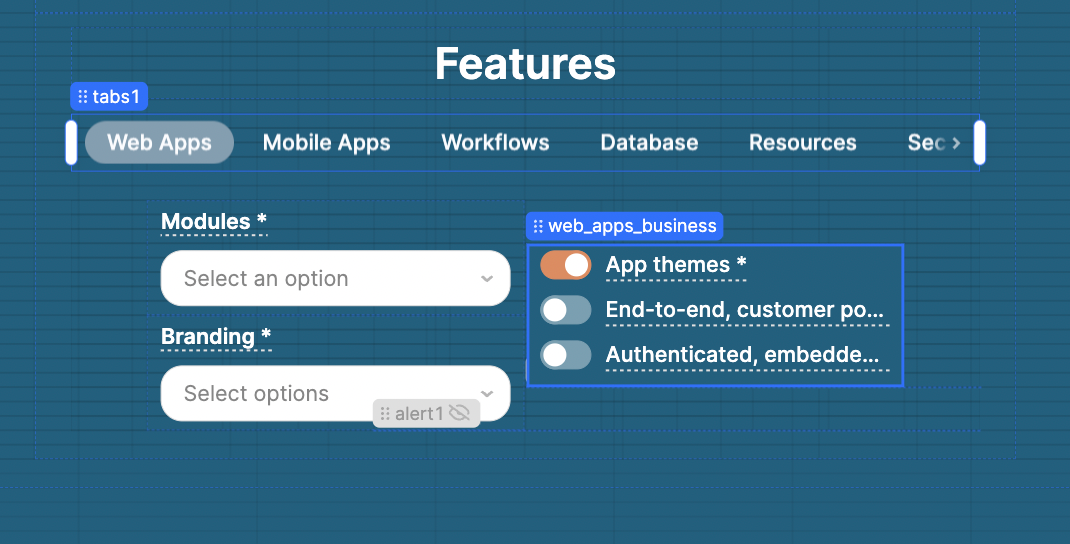Click the Modules dropdown chevron arrow

click(487, 278)
